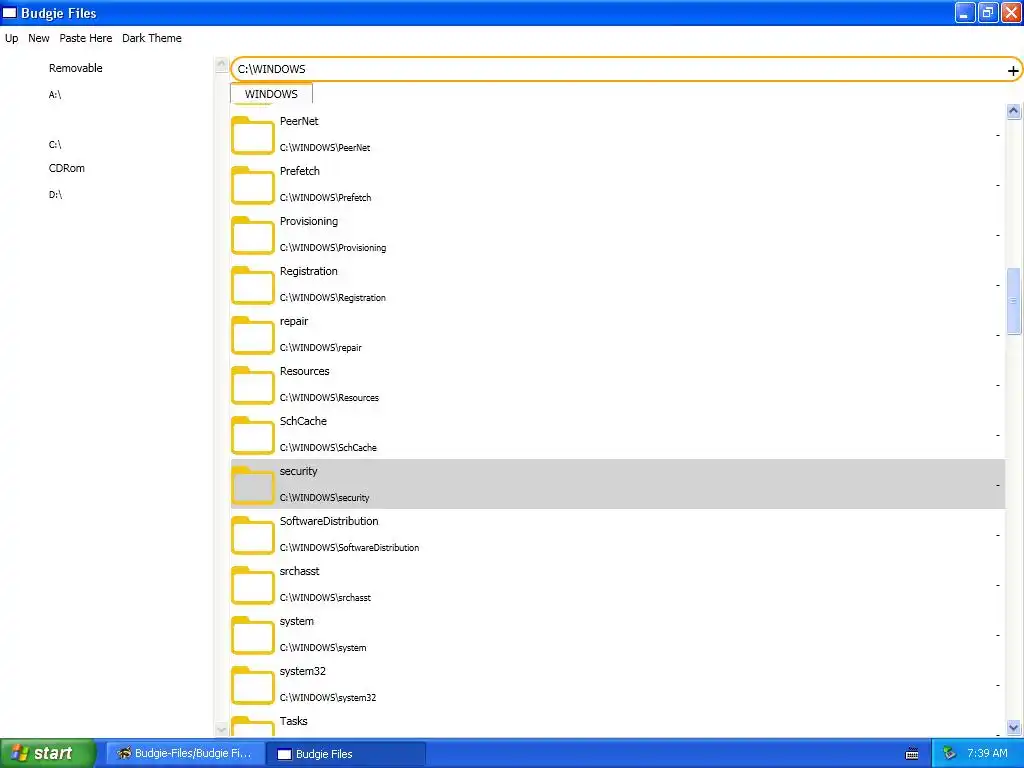Click the path text C:\WINDOWS\Prefetch
1024x768 pixels.
[x=325, y=197]
